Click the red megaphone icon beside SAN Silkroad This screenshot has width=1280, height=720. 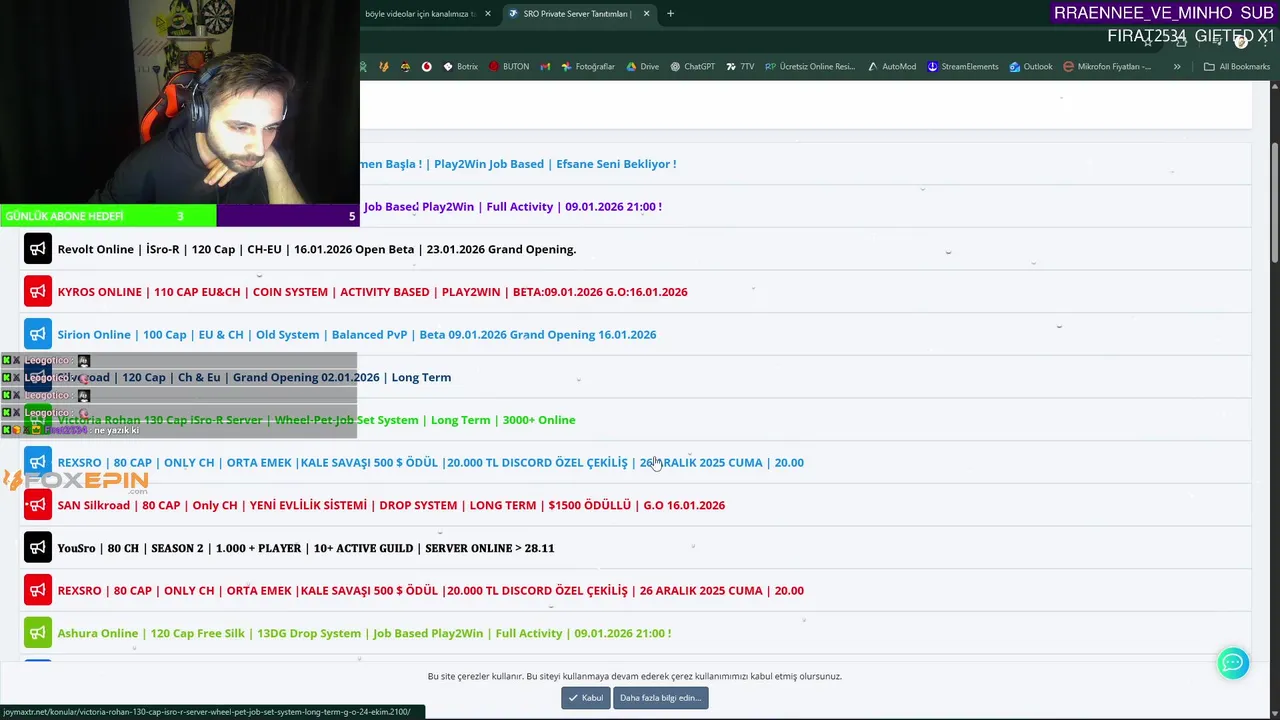37,505
